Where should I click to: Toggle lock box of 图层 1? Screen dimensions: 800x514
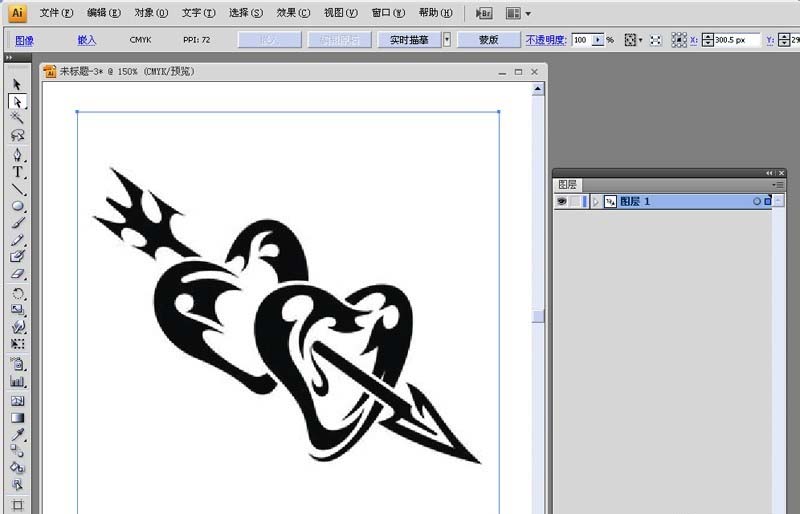coord(575,202)
